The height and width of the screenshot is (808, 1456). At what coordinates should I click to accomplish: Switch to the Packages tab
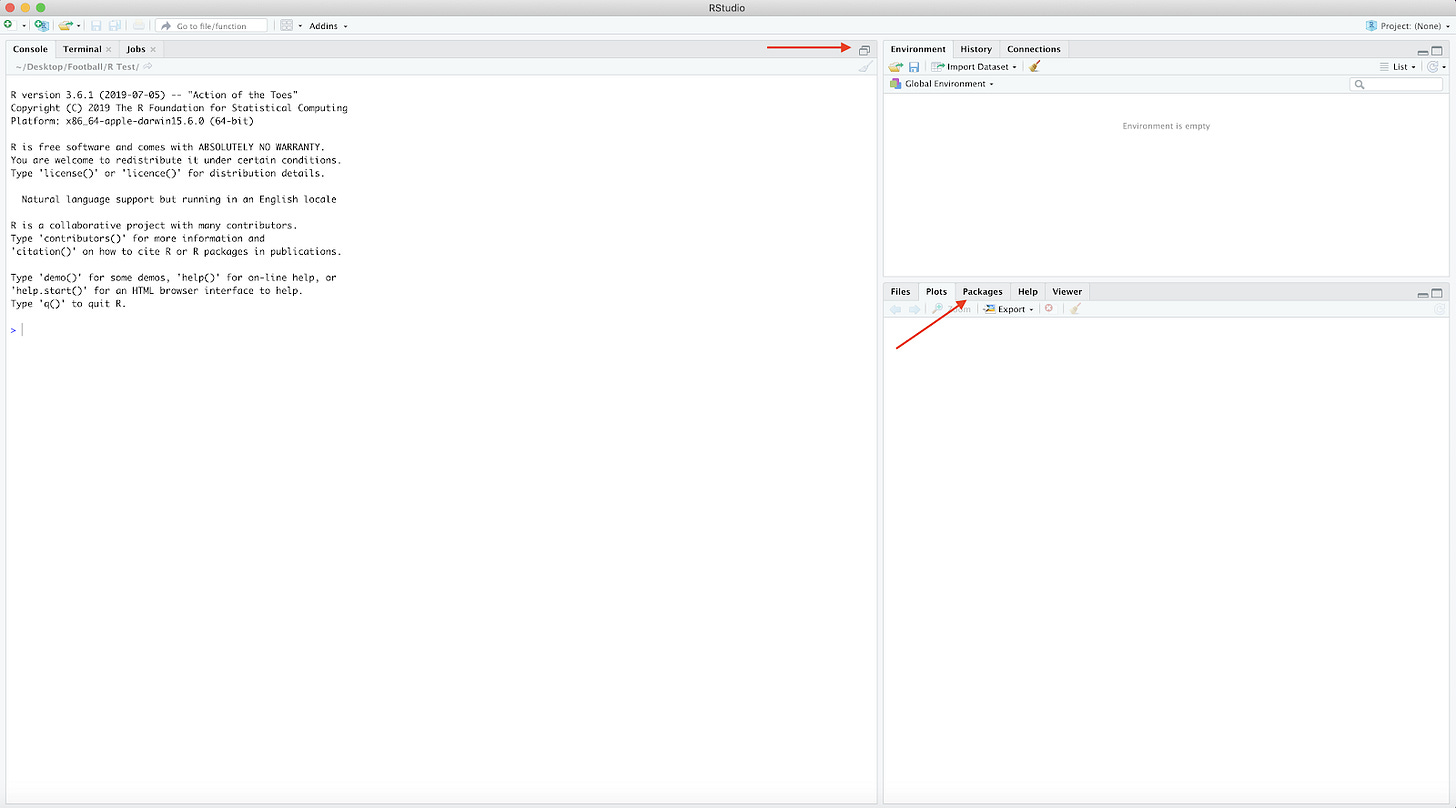(x=982, y=291)
